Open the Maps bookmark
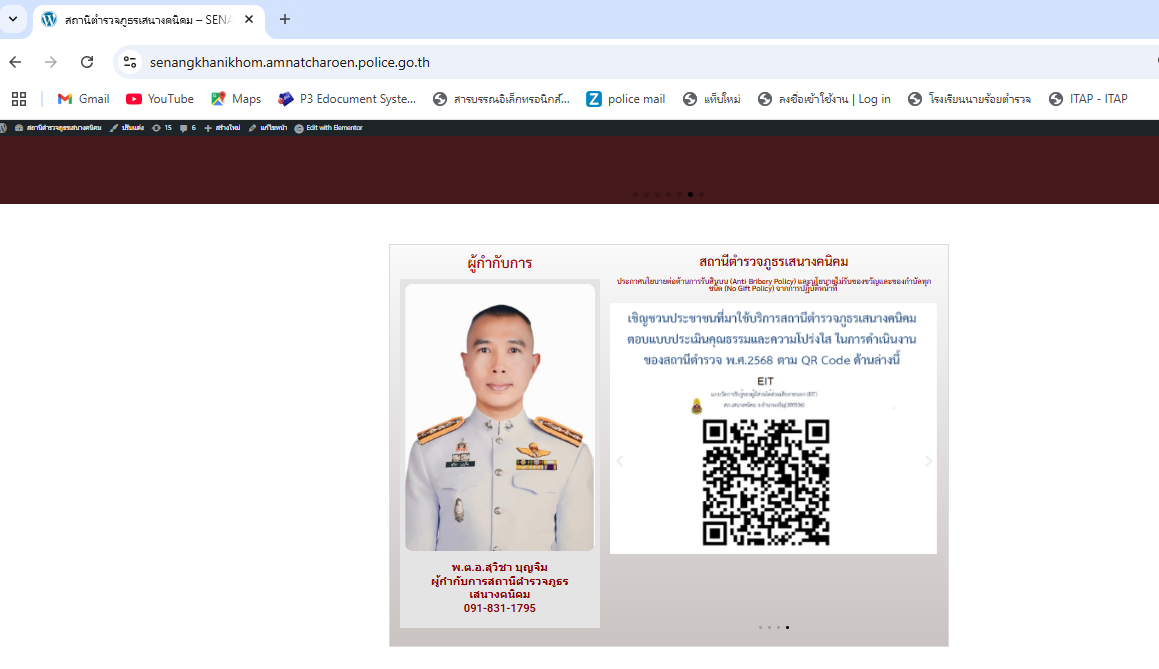 236,99
